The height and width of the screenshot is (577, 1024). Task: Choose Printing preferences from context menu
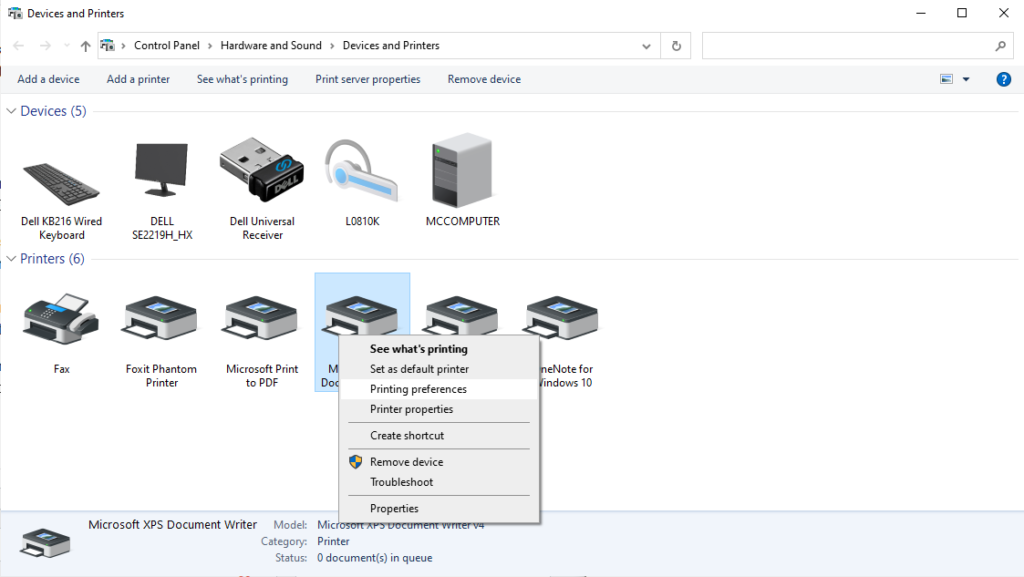coord(418,389)
